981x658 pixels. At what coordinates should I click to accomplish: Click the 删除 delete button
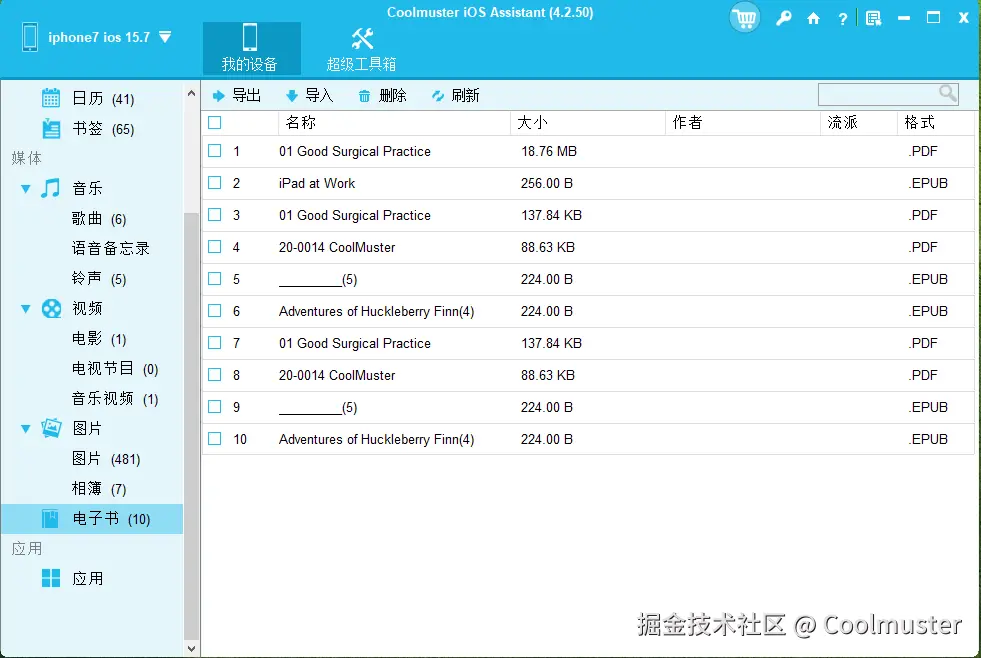(382, 96)
